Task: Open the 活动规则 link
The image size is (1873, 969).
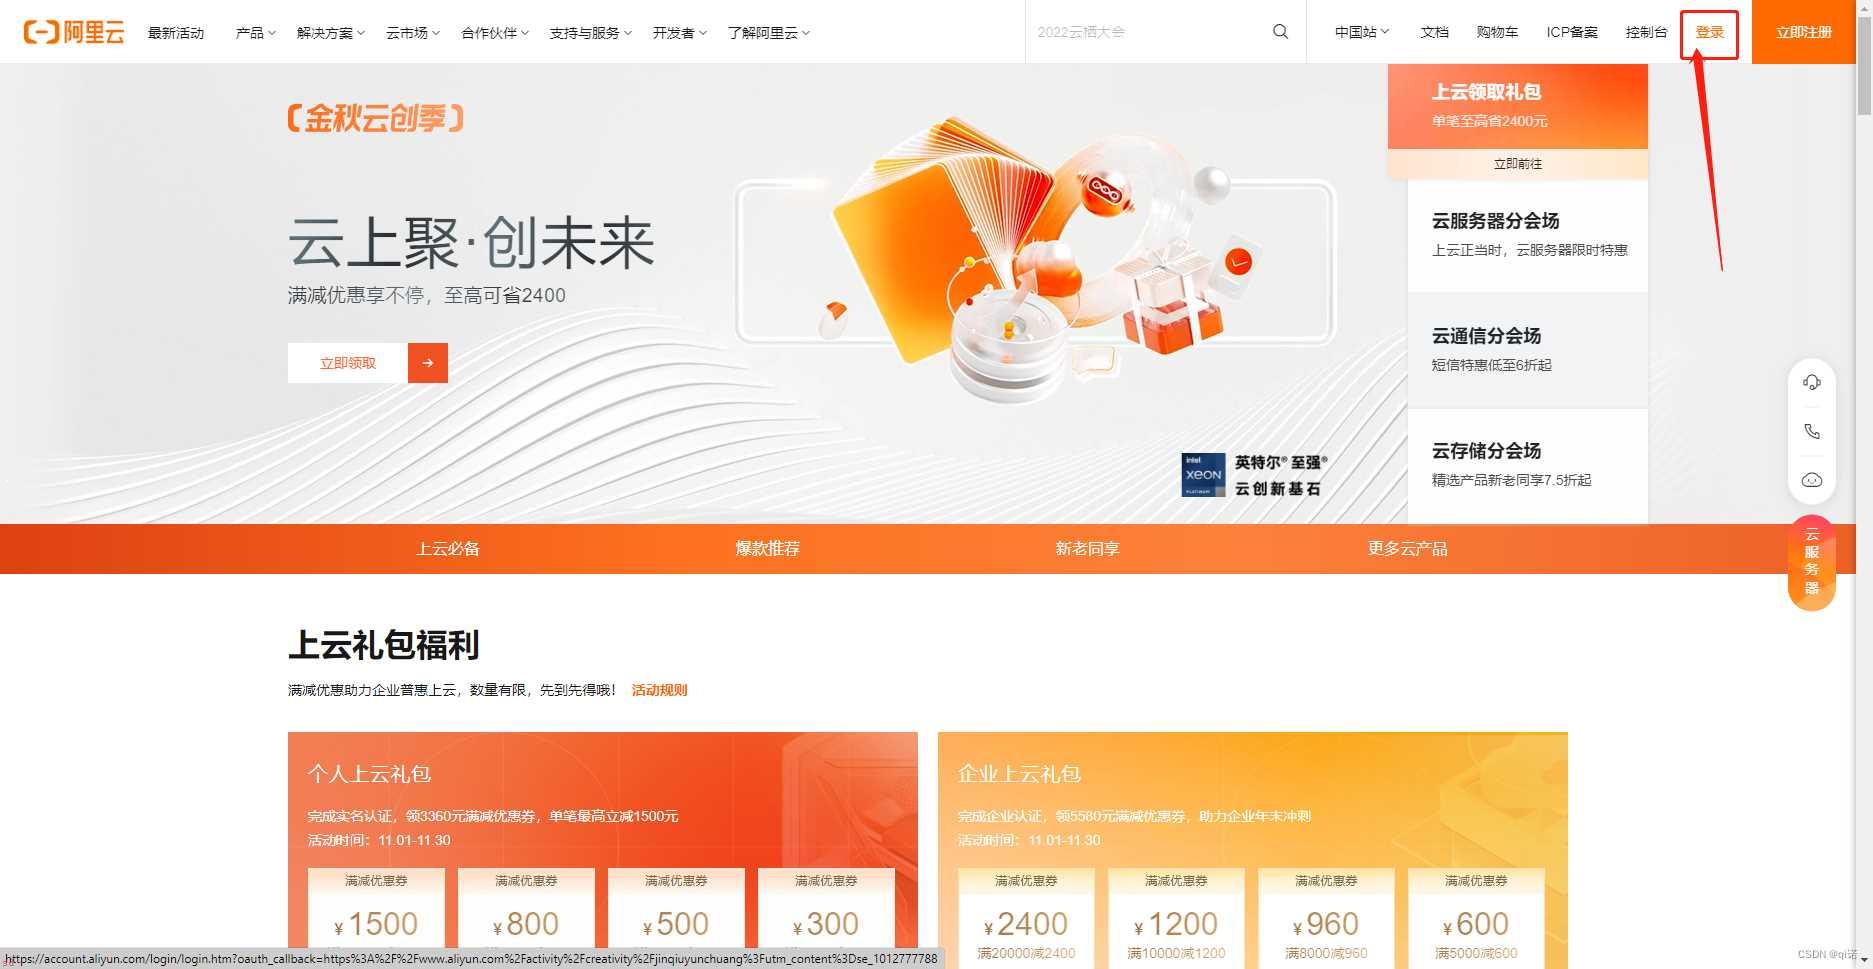Action: pyautogui.click(x=660, y=690)
